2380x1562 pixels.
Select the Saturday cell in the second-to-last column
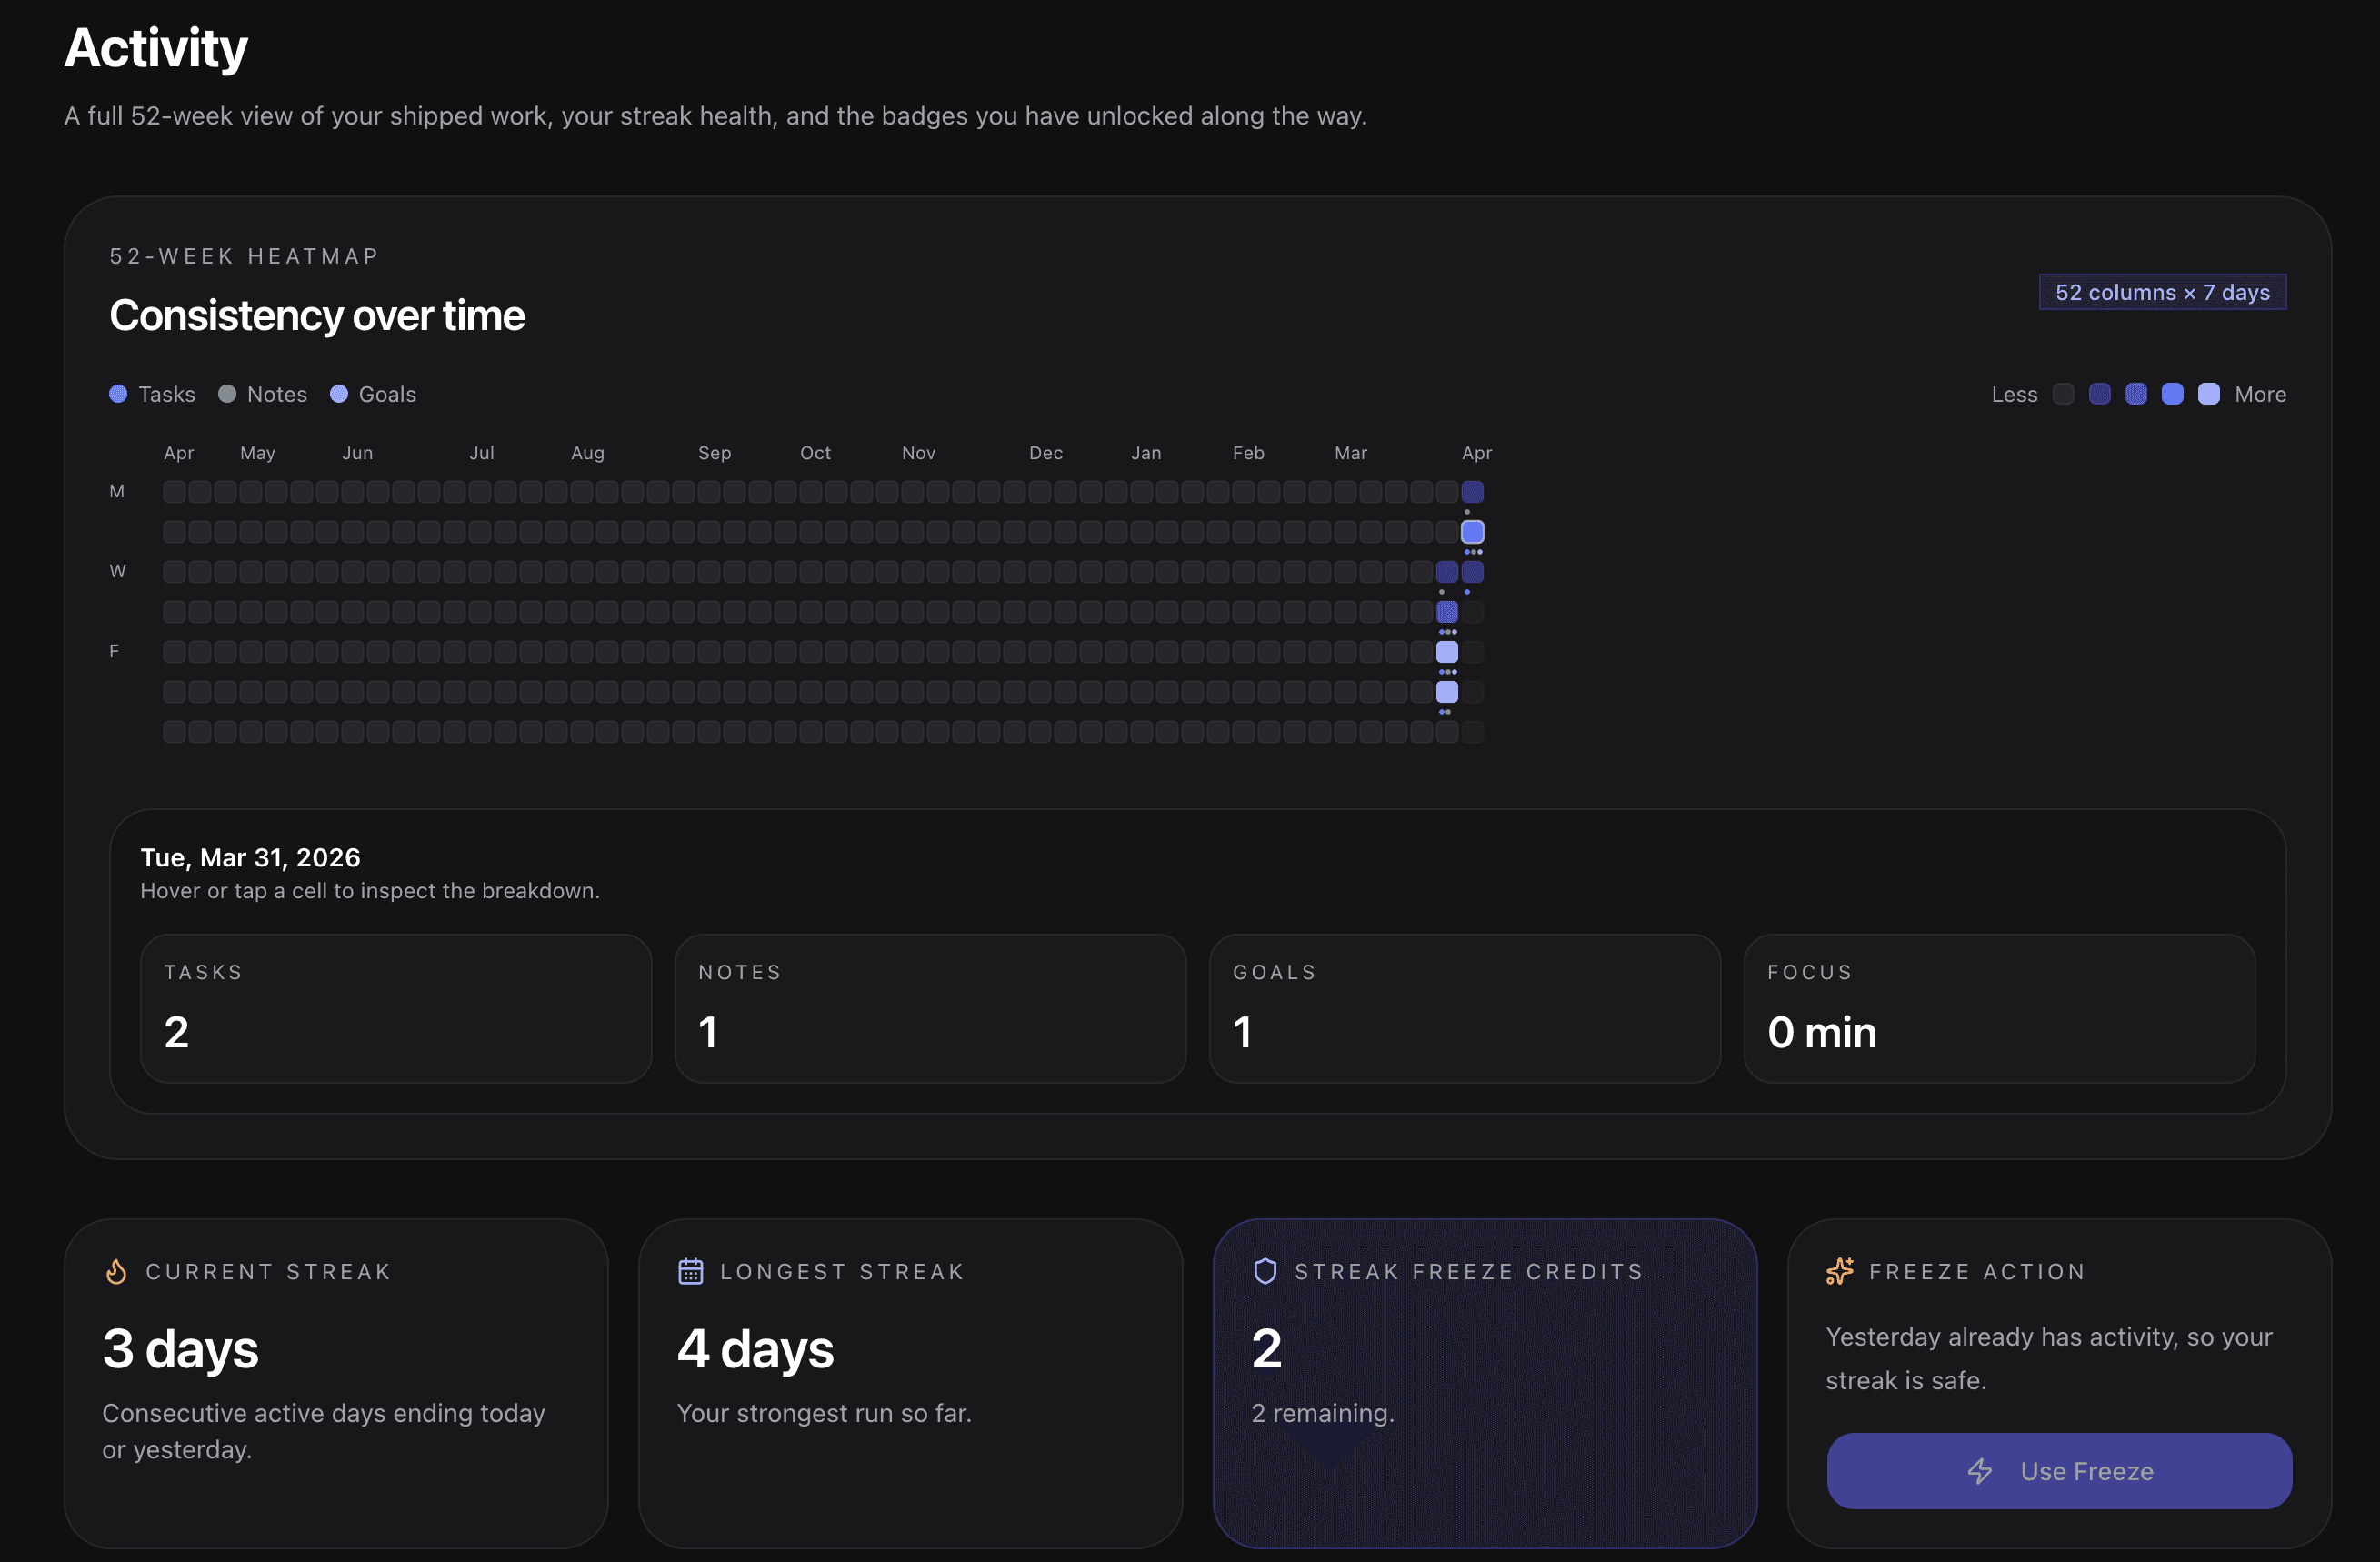coord(1447,692)
